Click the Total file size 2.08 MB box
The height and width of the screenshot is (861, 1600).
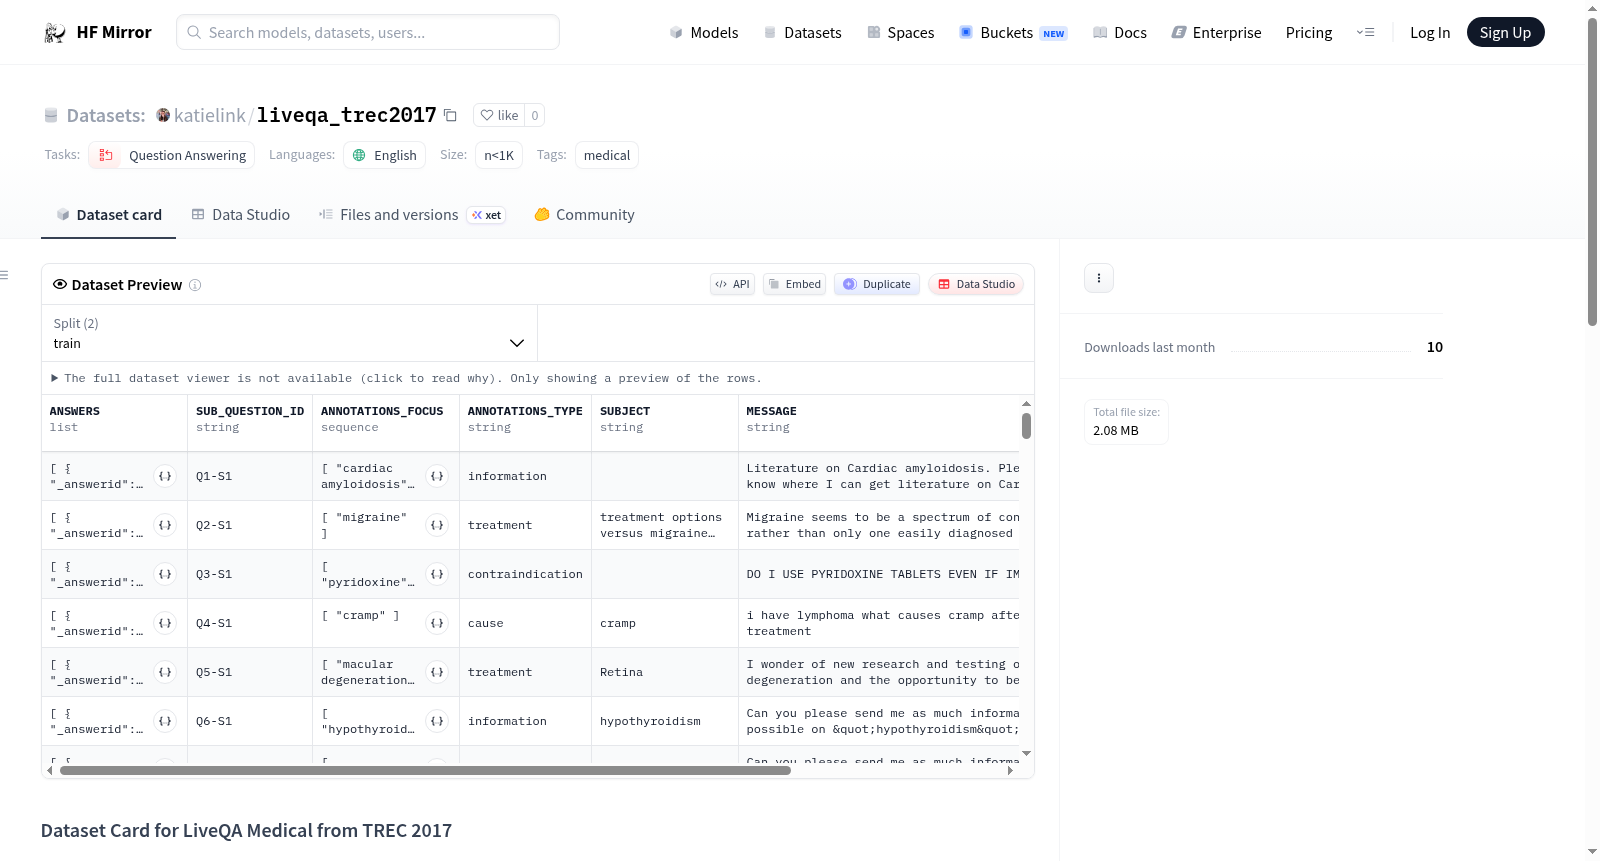pos(1127,422)
